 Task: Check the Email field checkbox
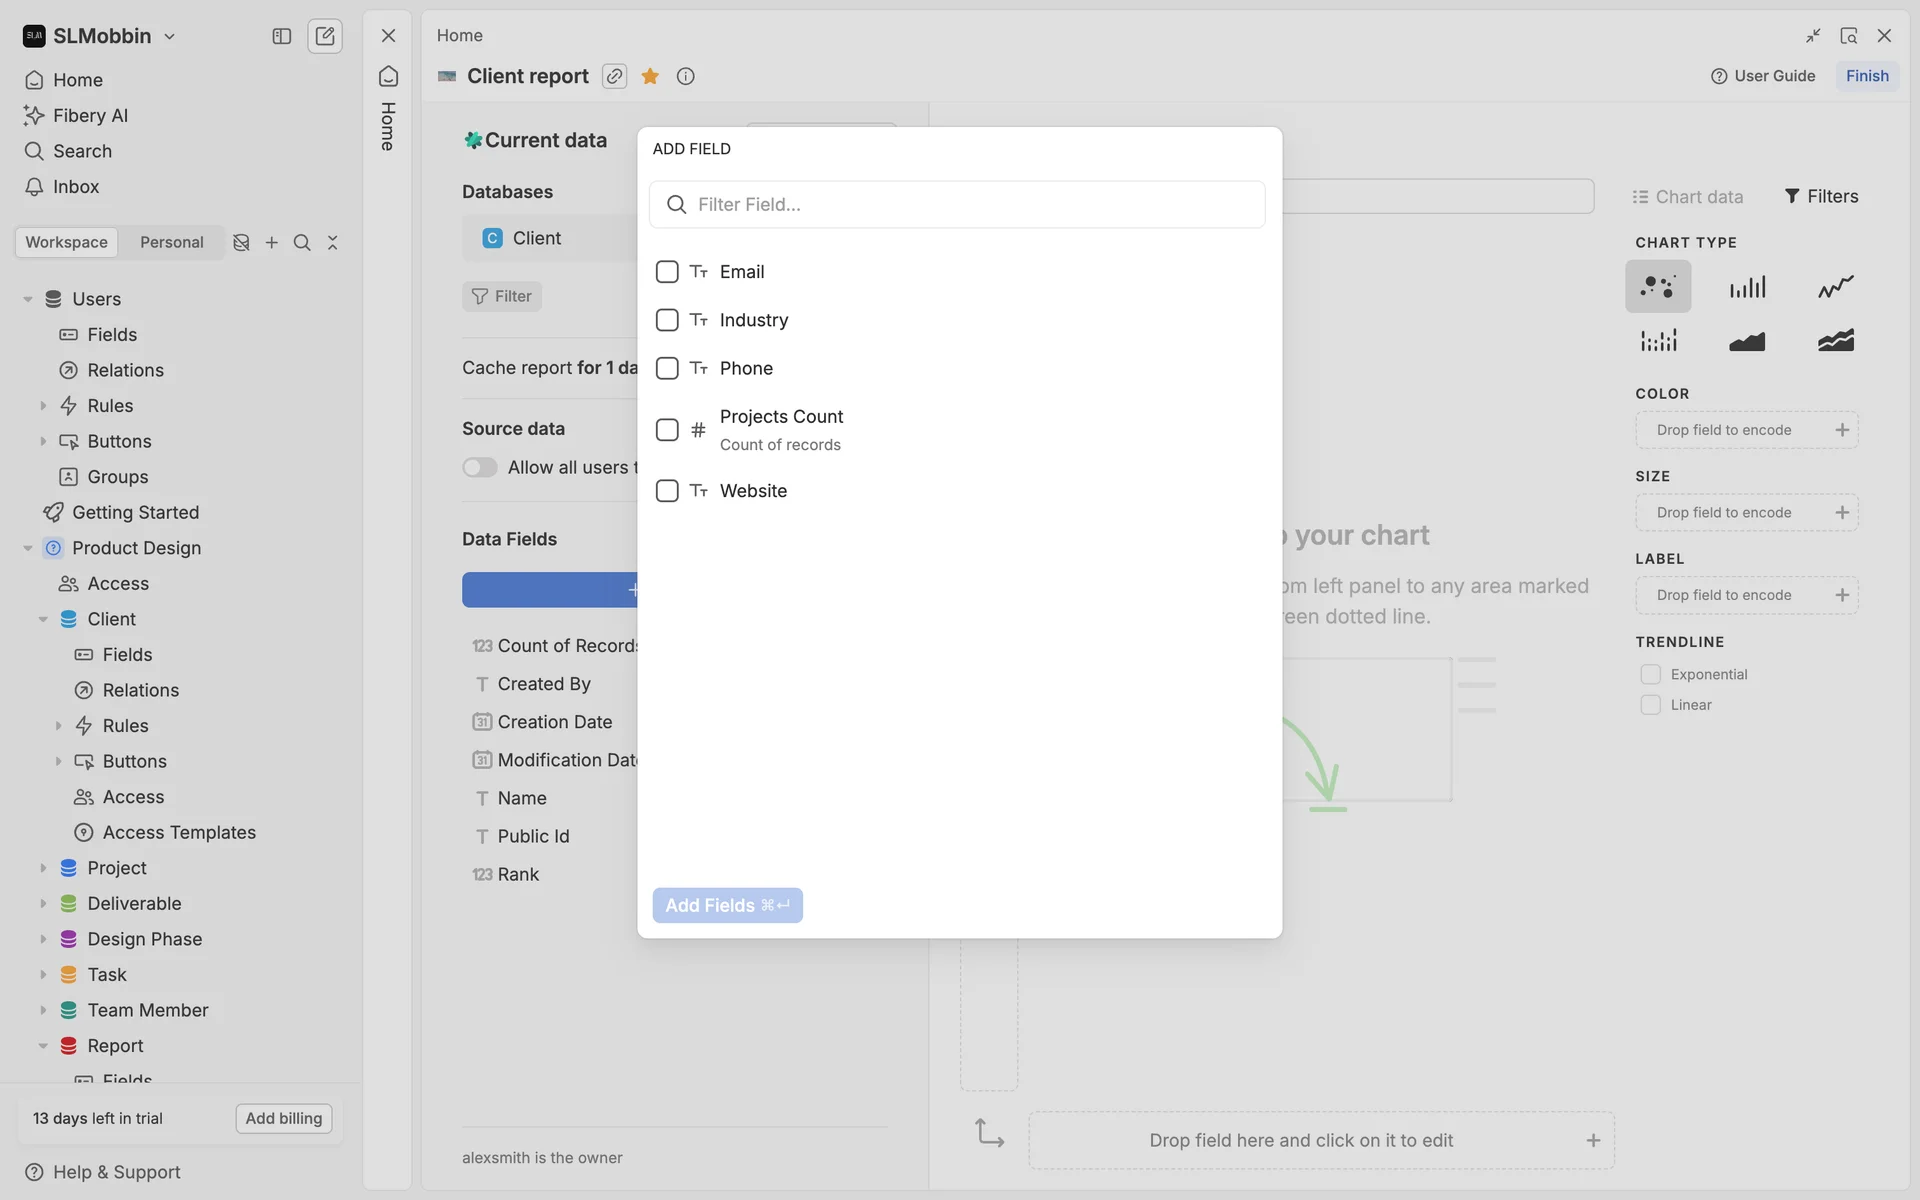tap(667, 272)
